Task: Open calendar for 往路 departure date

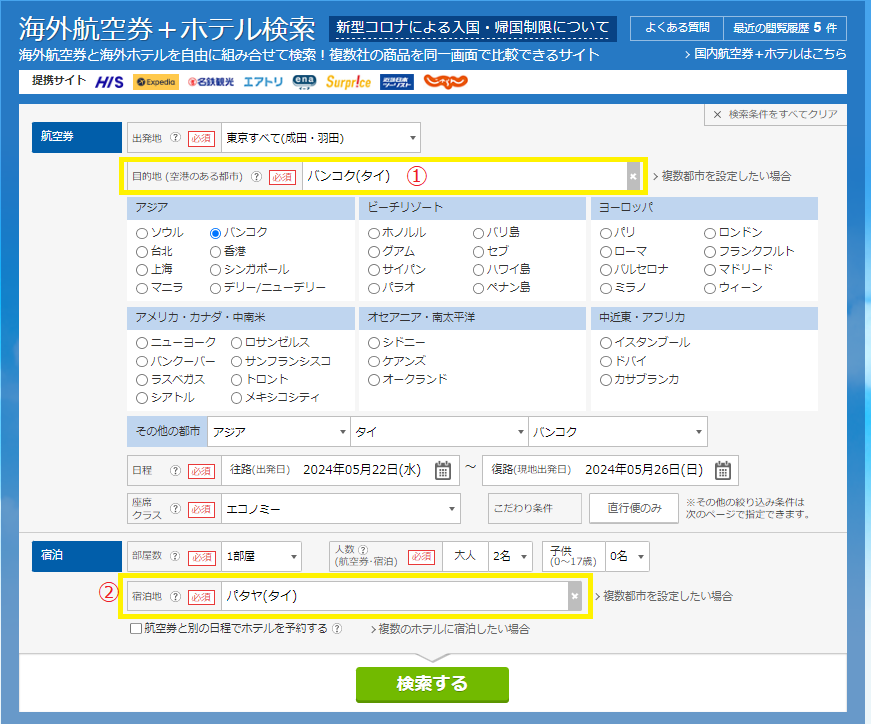Action: pos(443,471)
